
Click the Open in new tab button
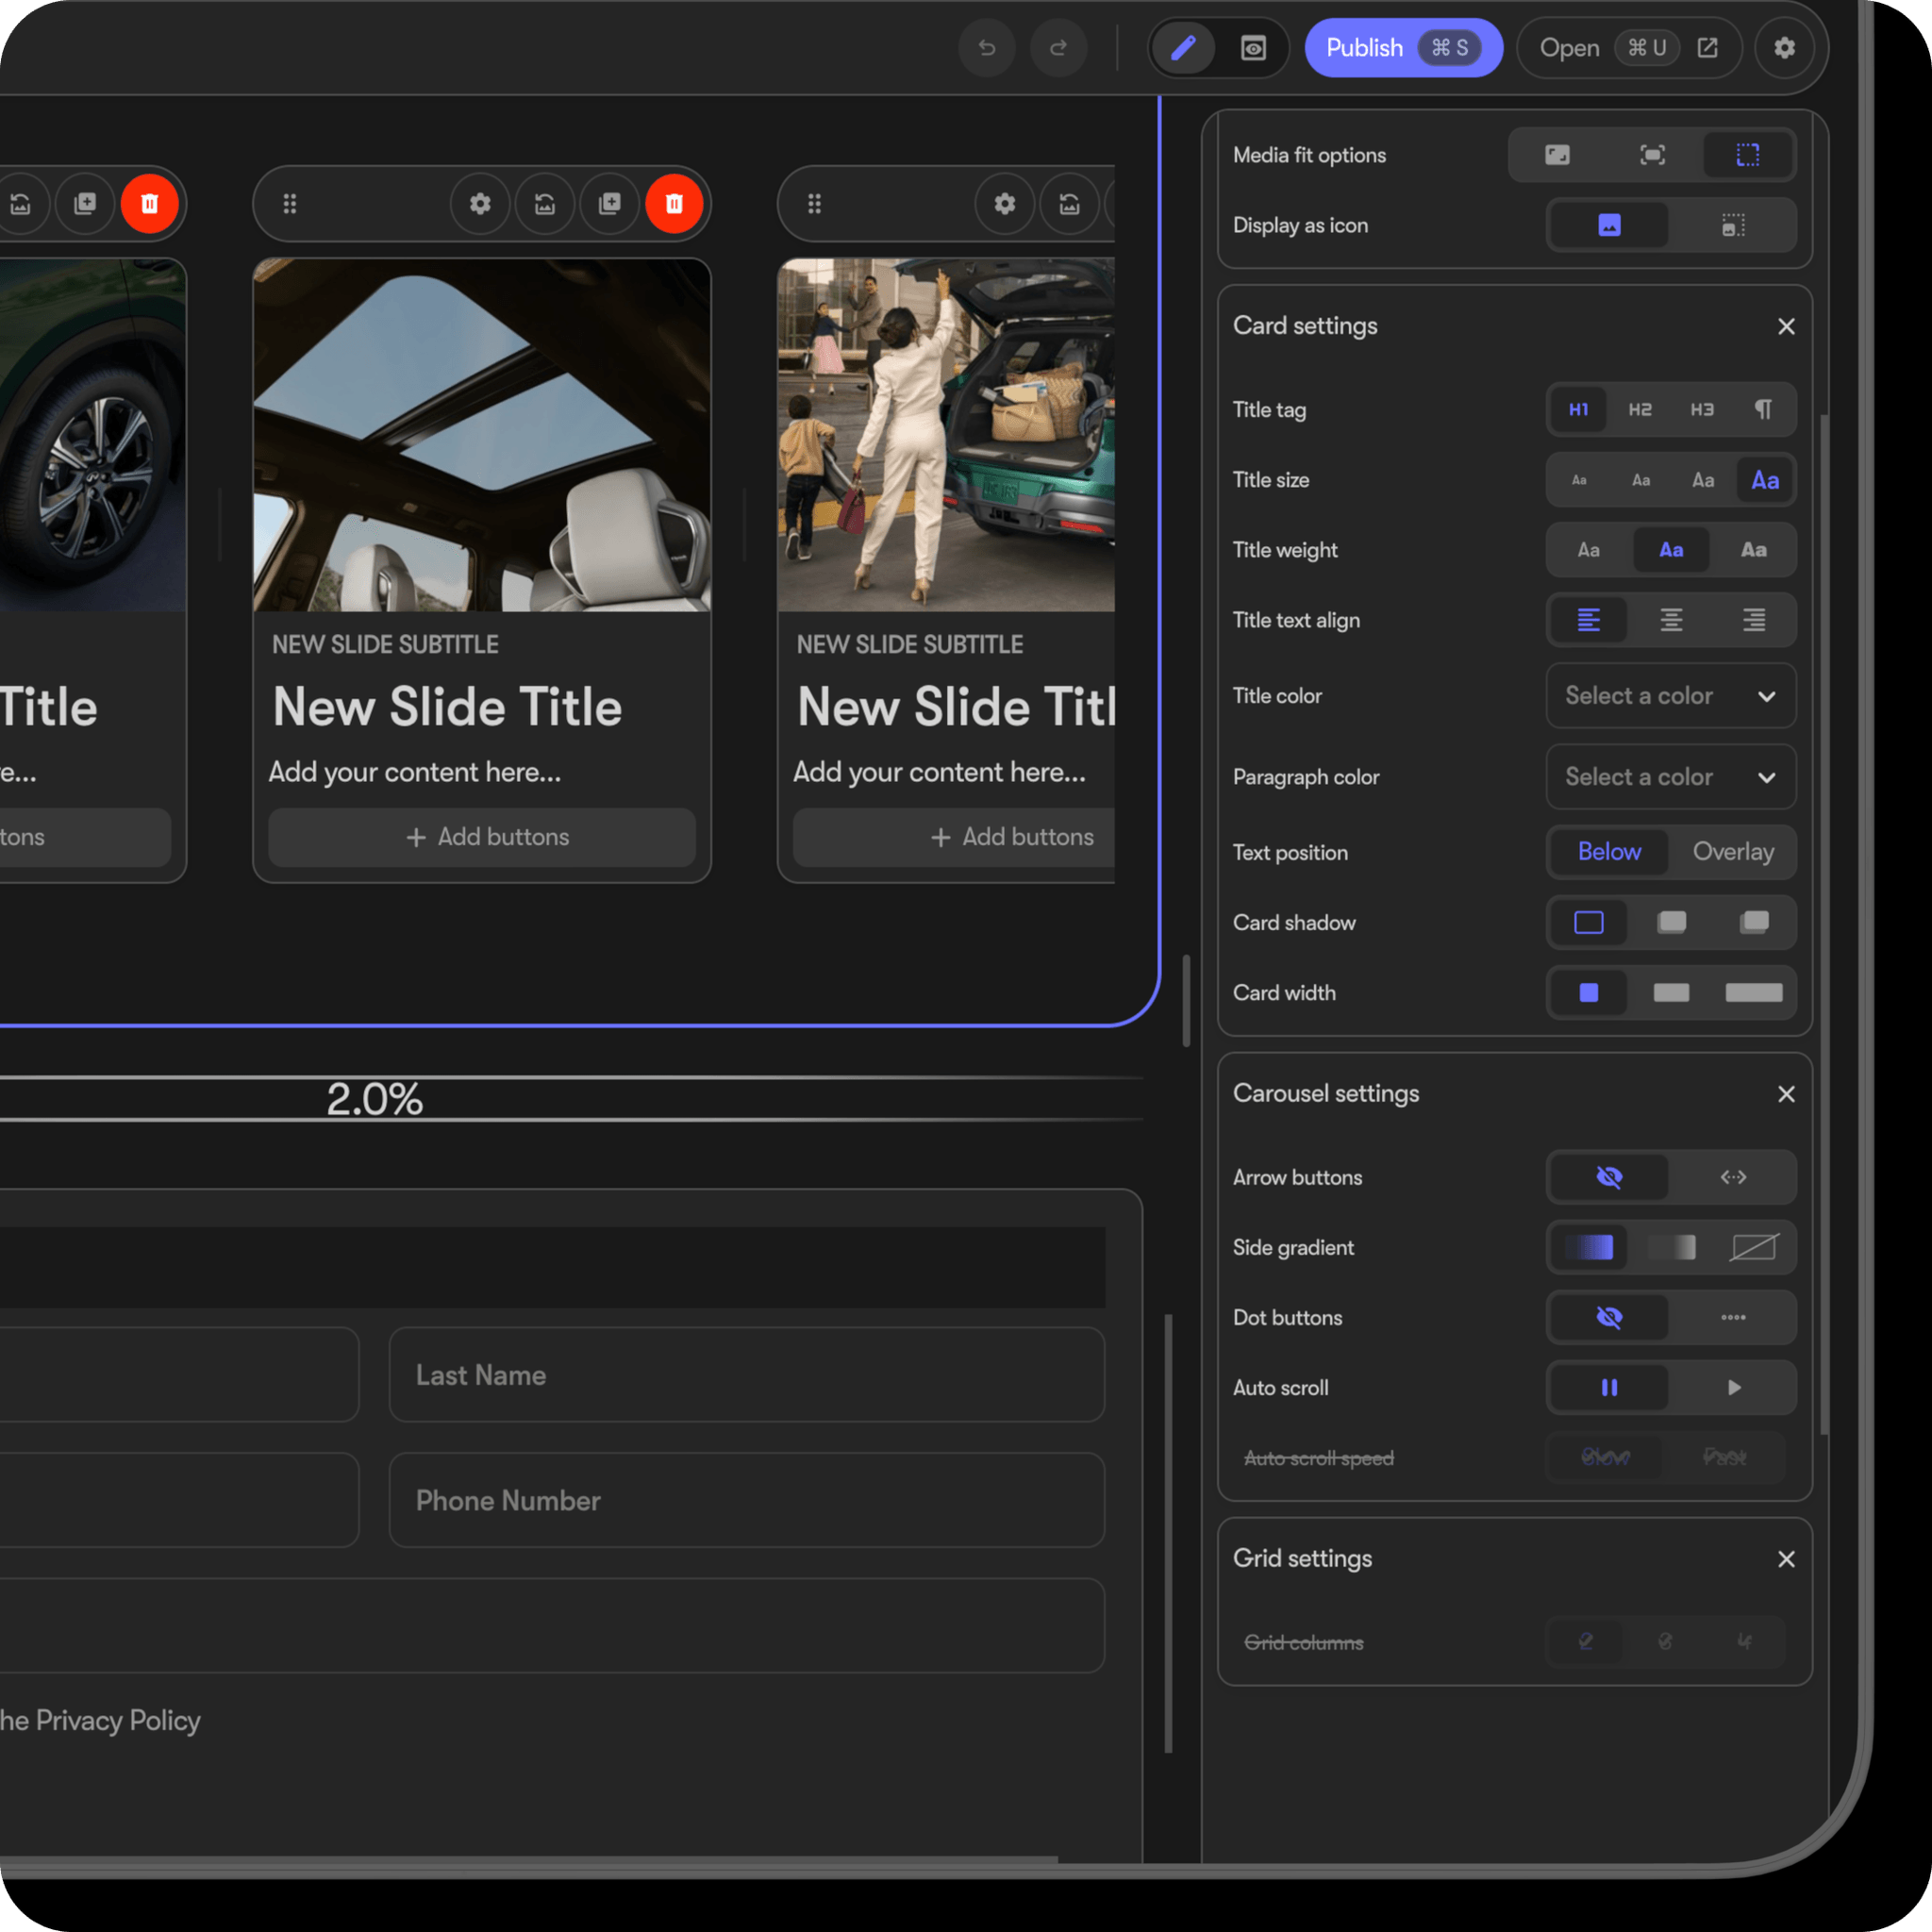1629,48
